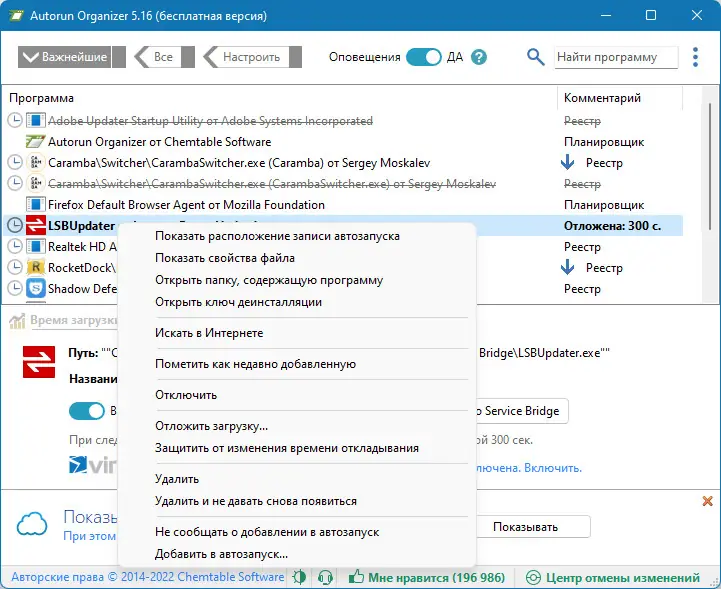Screen dimensions: 721x589
Task: Click the clock icon beside LSBUpdater row
Action: pyautogui.click(x=15, y=225)
